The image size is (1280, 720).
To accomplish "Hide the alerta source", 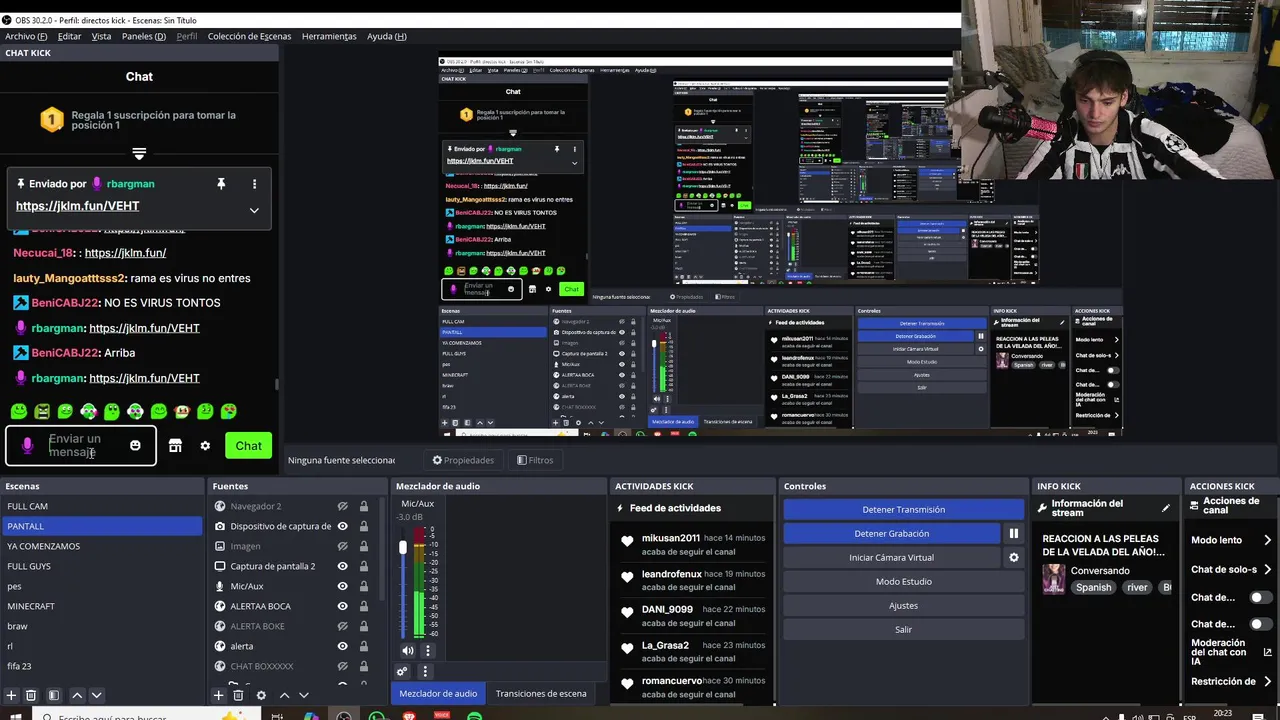I will [342, 646].
